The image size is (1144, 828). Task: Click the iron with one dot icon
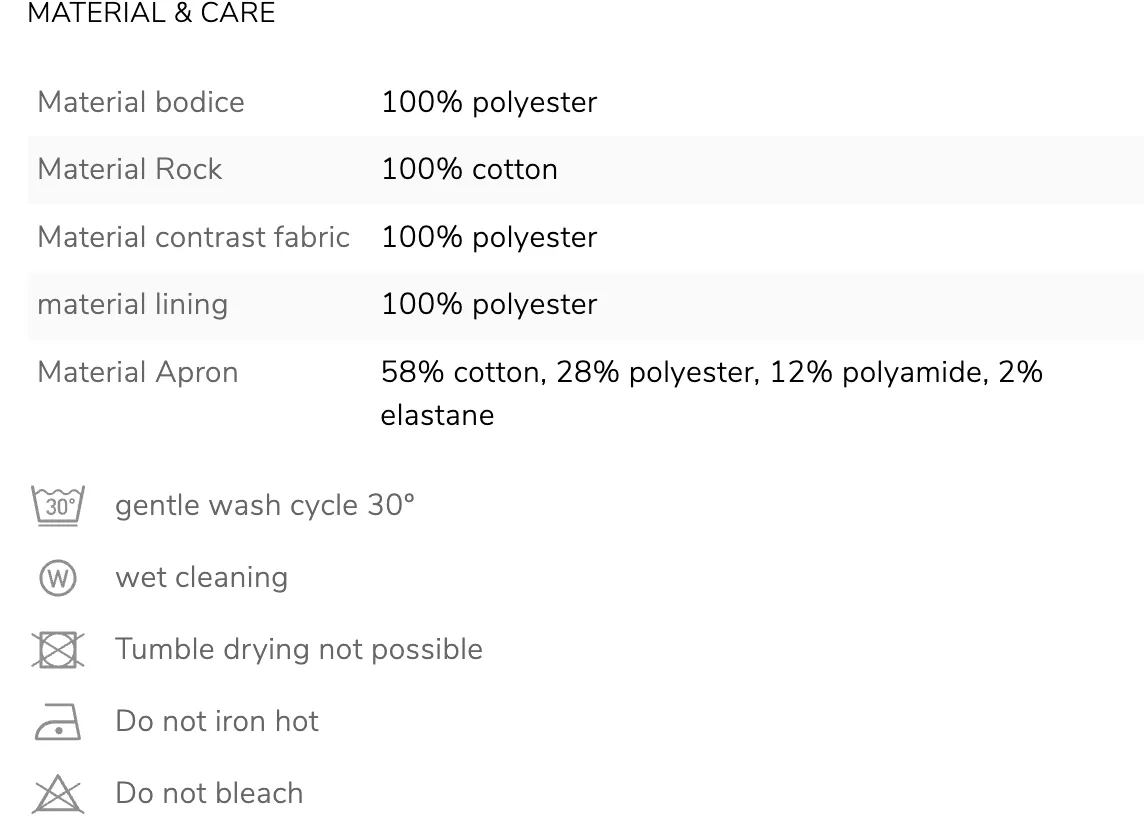(x=58, y=721)
